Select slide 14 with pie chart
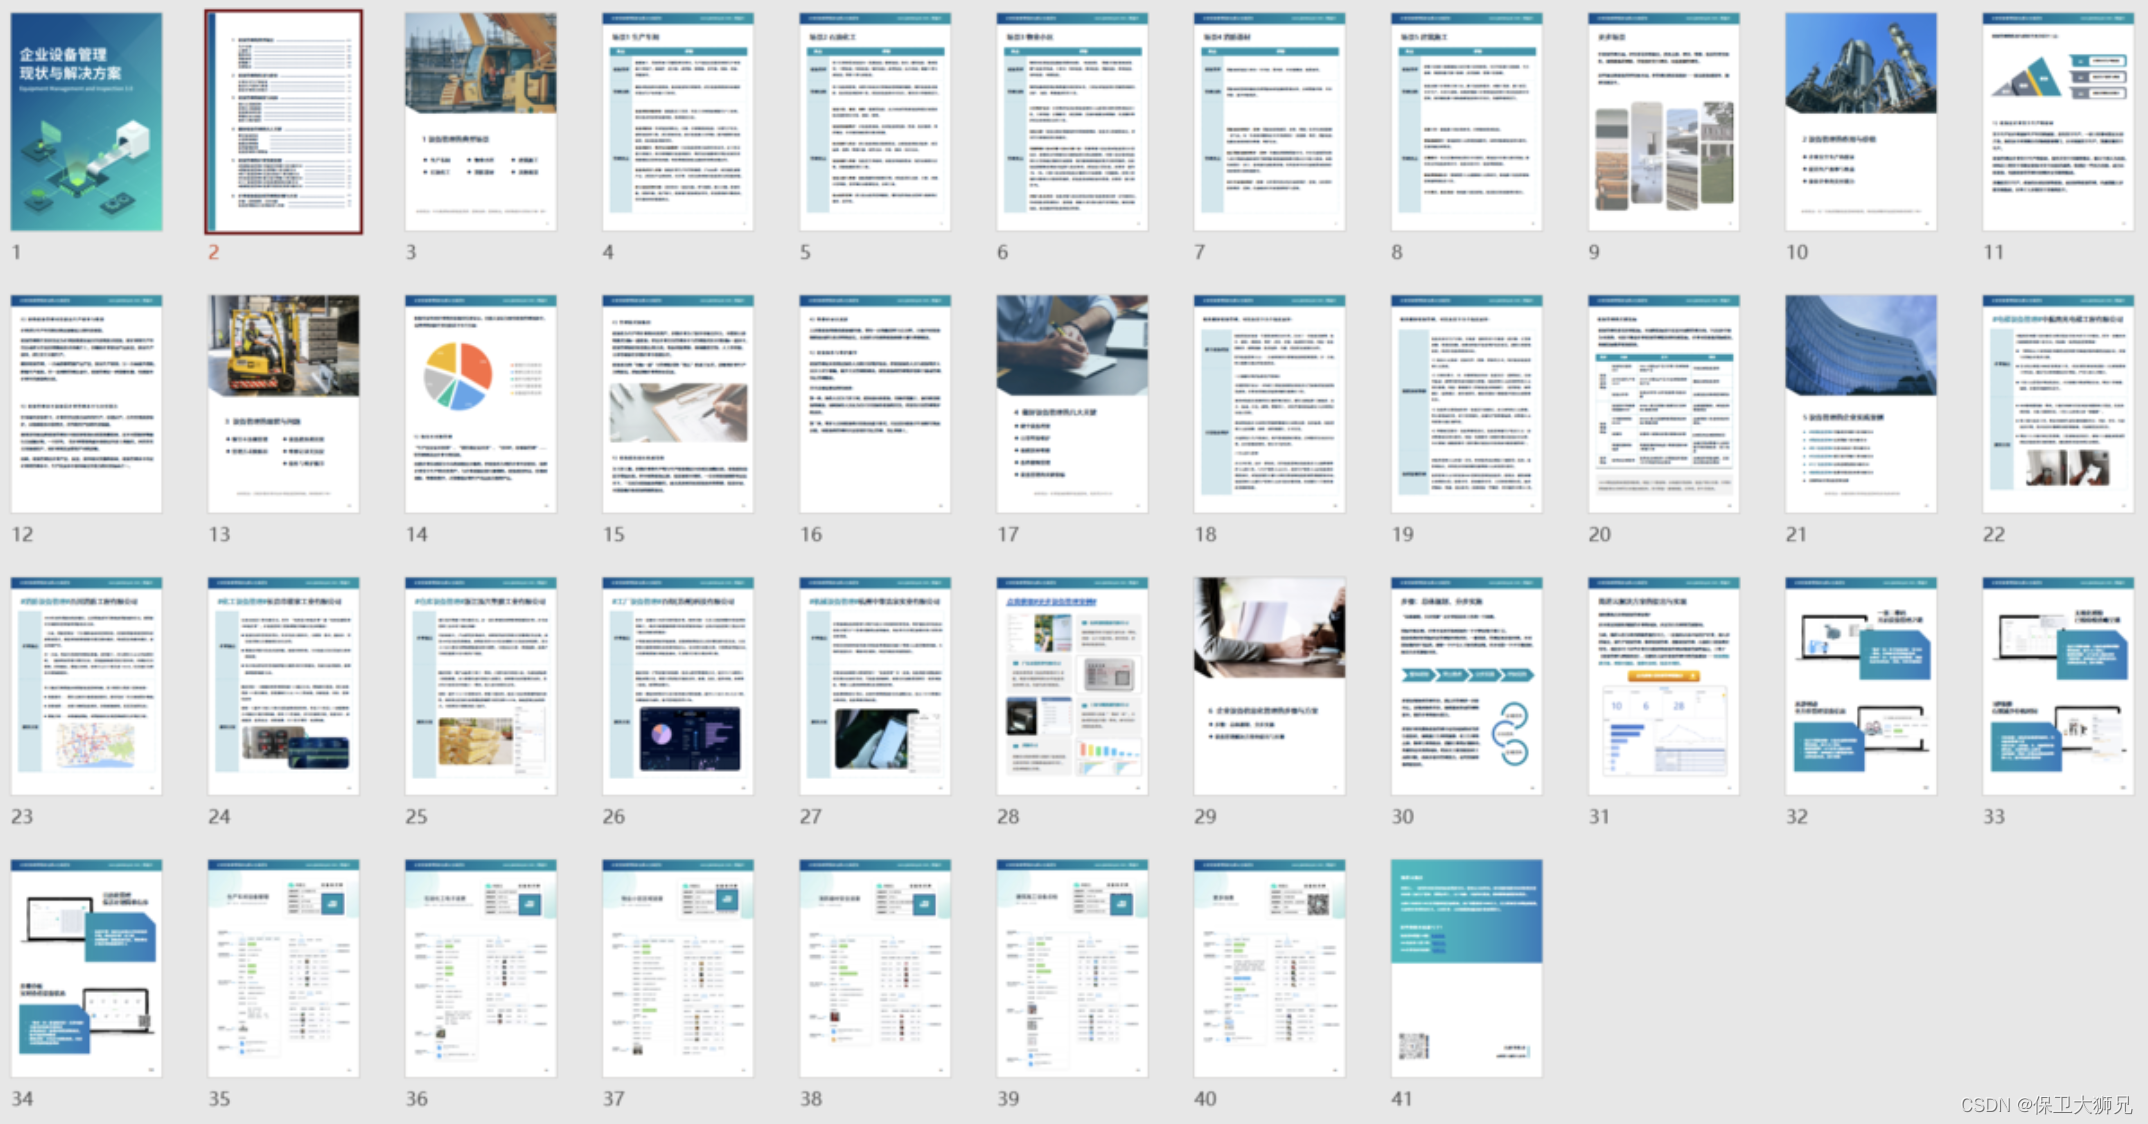 [x=480, y=404]
